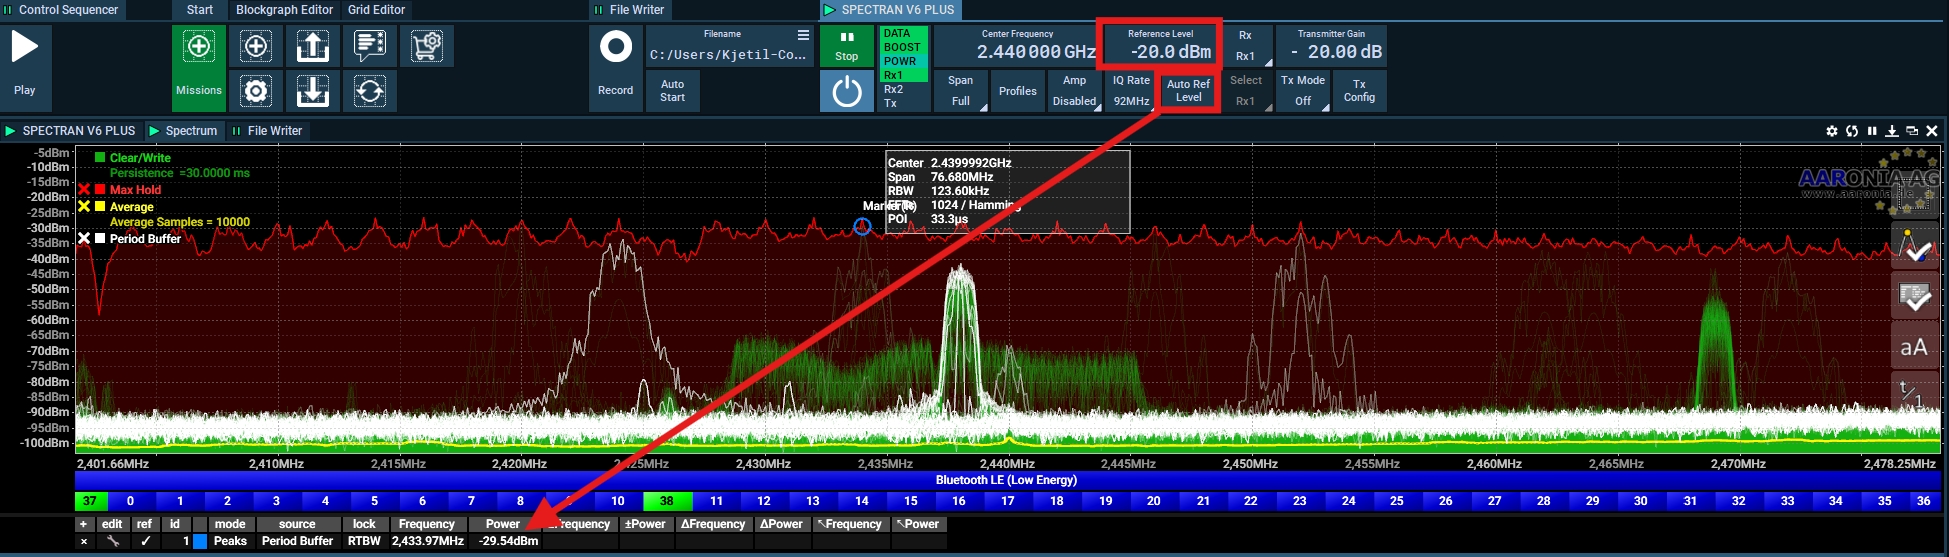The image size is (1949, 557).
Task: Open the Tx Mode Off dropdown
Action: tap(1303, 91)
